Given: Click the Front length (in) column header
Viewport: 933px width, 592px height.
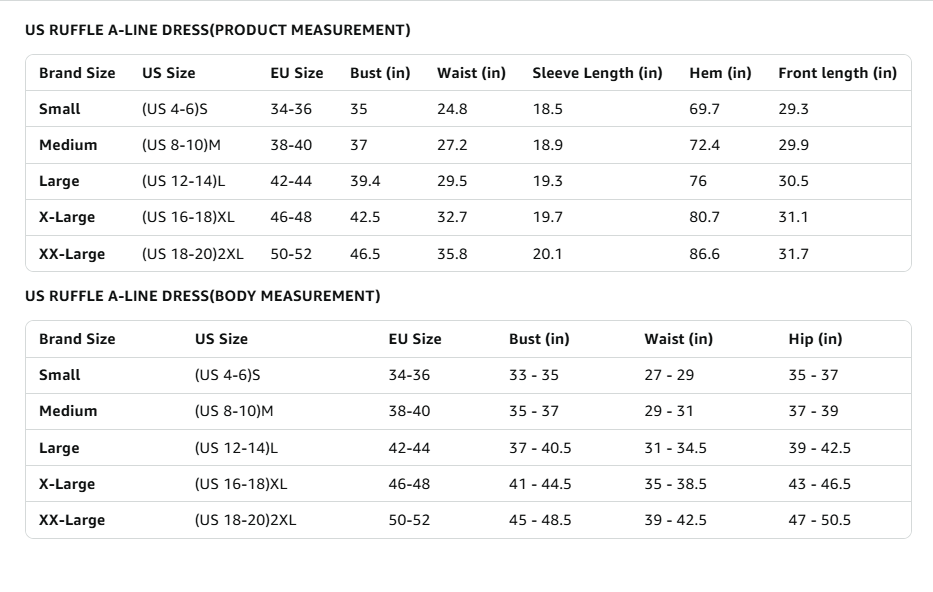Looking at the screenshot, I should (837, 73).
